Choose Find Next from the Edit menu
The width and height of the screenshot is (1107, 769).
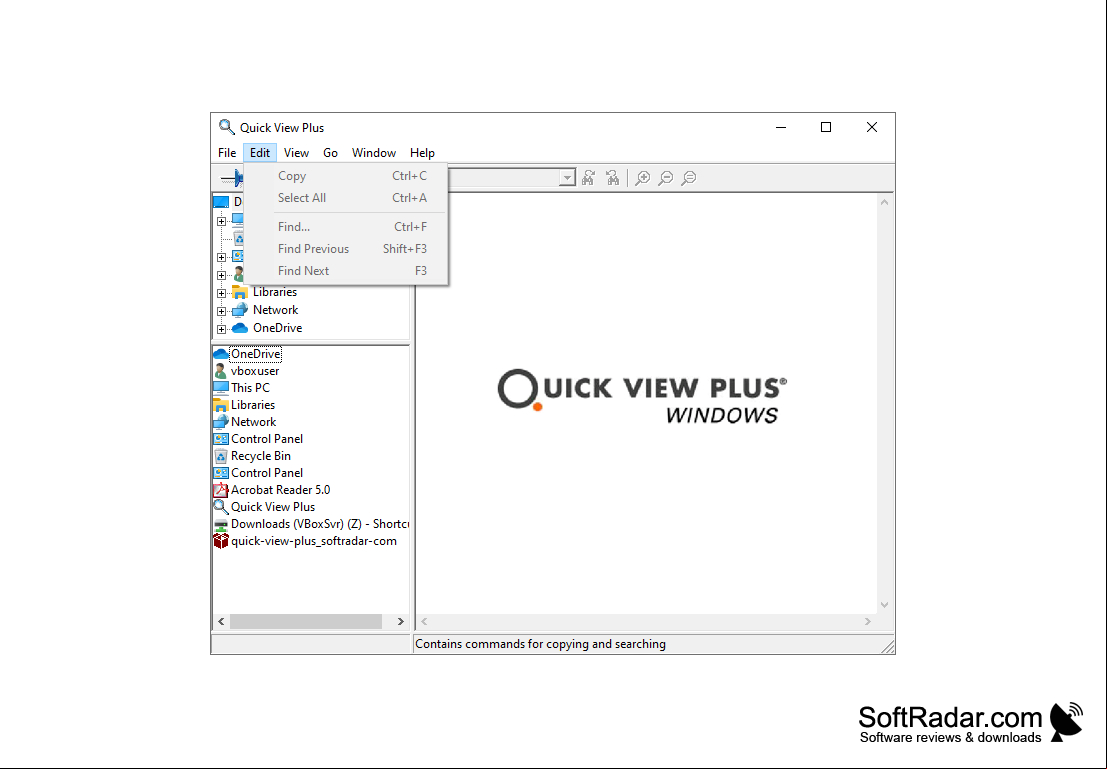point(346,270)
